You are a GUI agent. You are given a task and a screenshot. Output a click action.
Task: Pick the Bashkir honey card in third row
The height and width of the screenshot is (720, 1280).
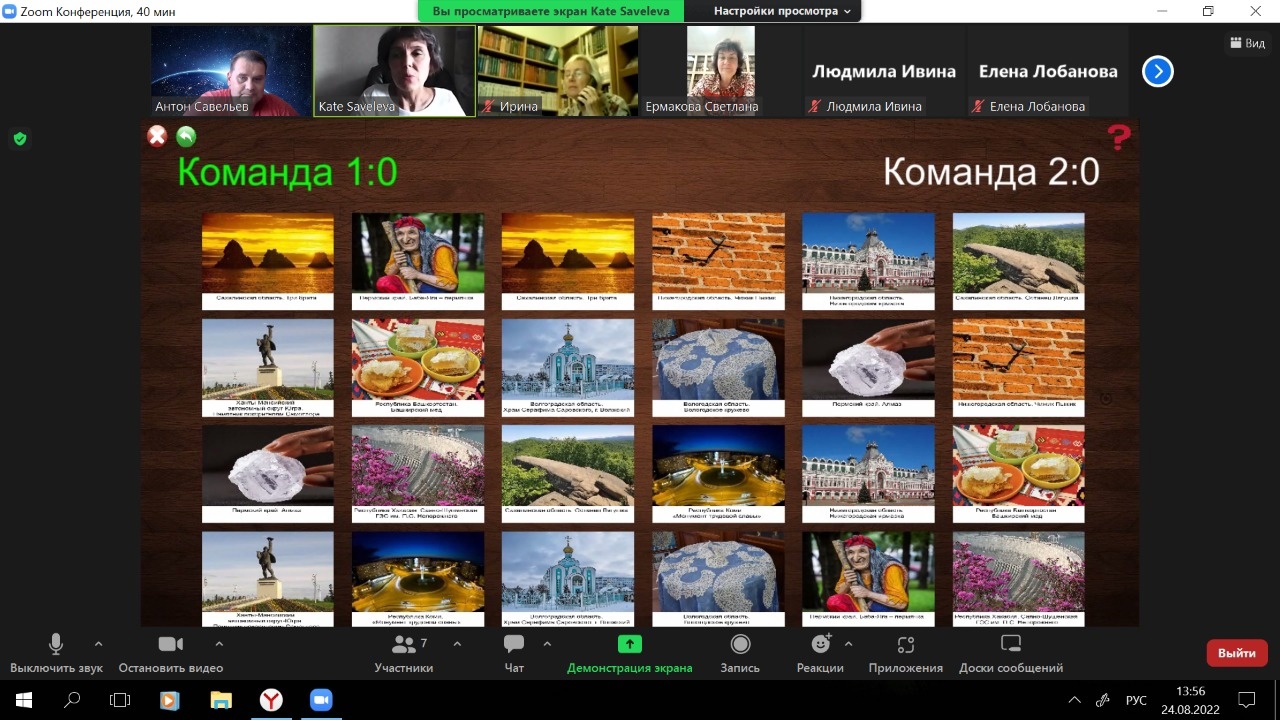(1019, 474)
